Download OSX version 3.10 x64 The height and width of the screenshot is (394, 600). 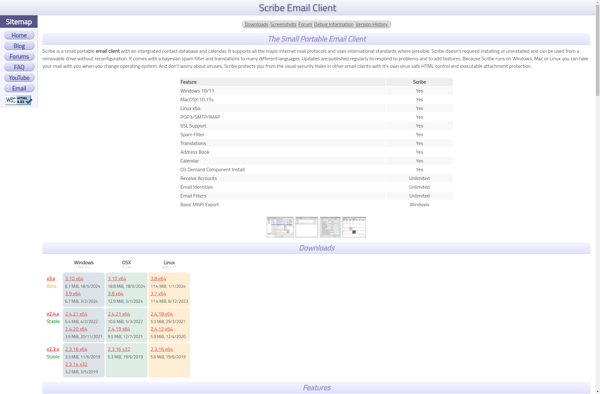[117, 279]
